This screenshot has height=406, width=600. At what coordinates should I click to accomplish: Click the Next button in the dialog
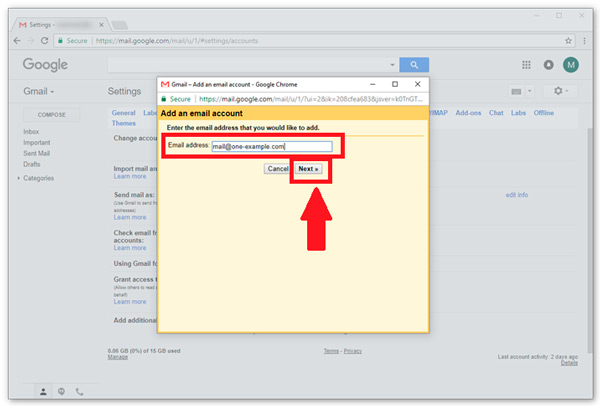308,169
